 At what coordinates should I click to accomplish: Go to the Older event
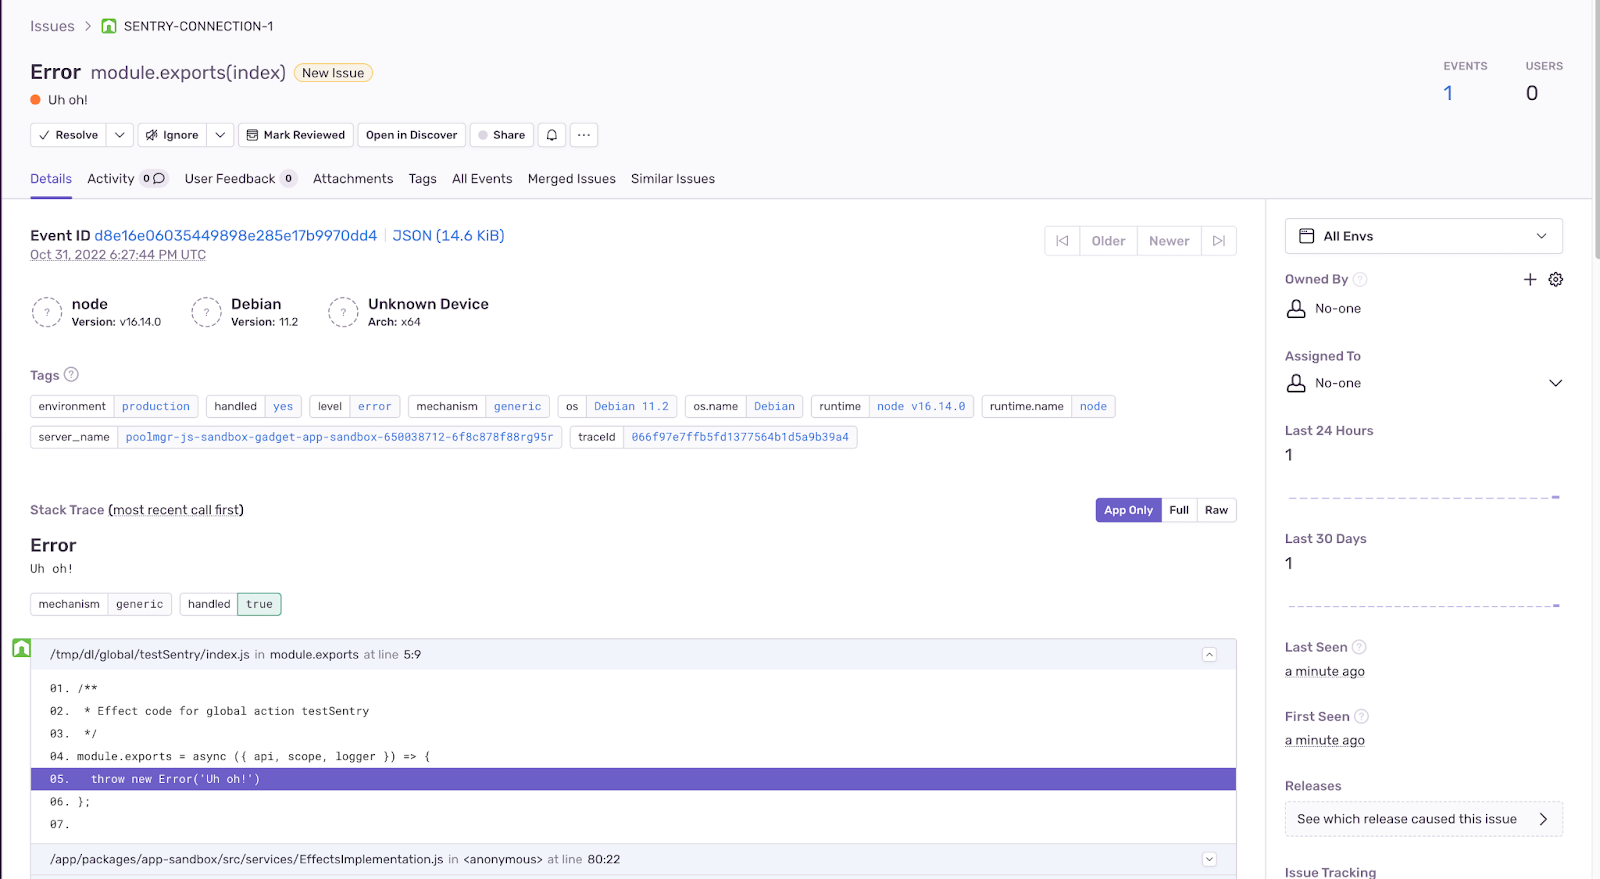(1108, 241)
